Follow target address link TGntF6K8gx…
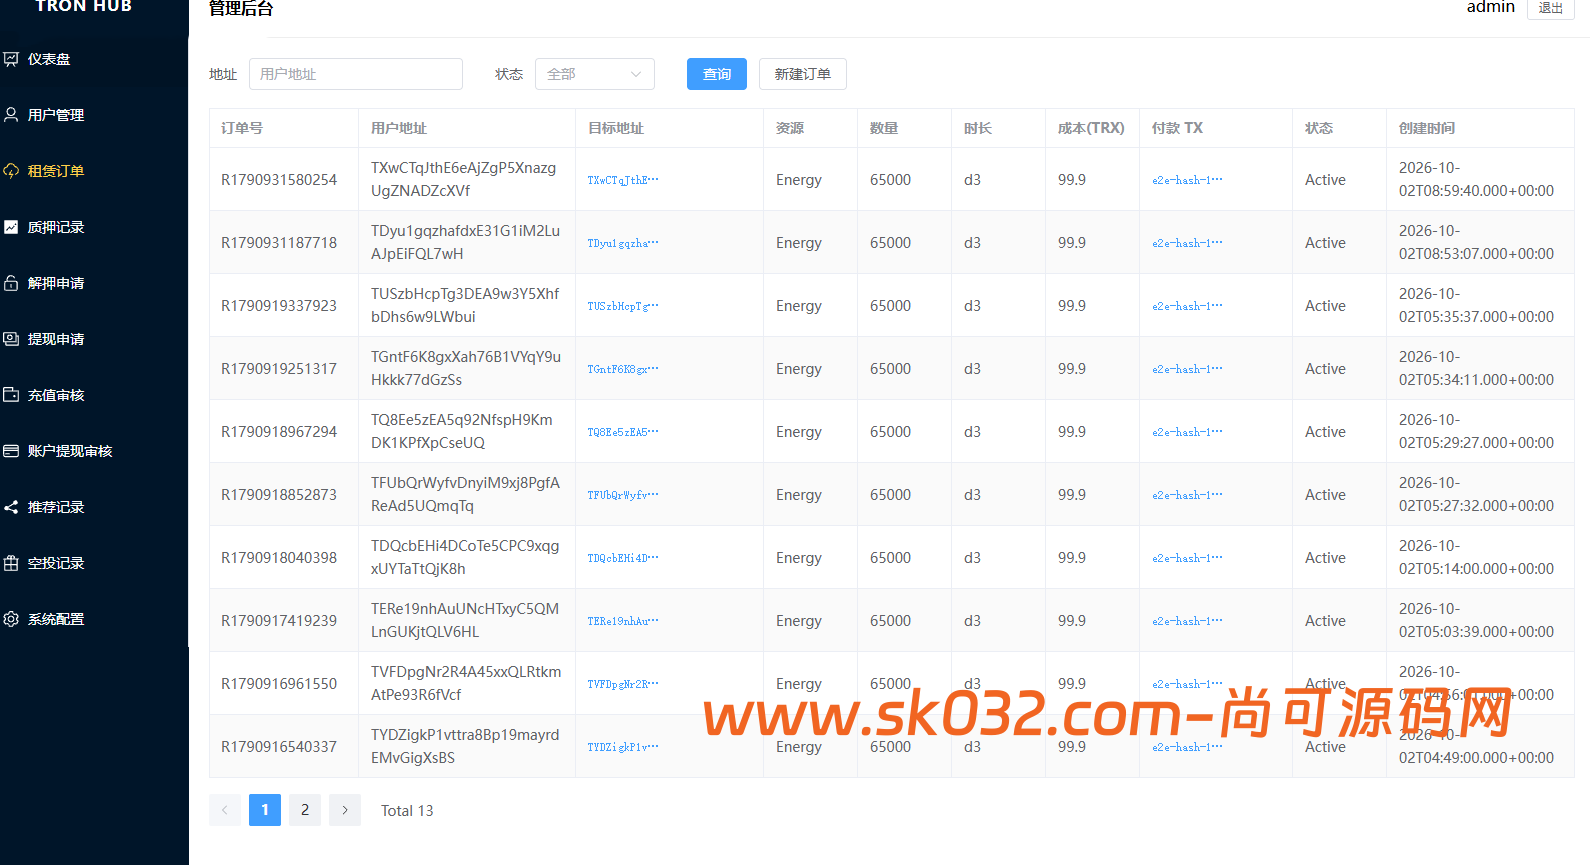Viewport: 1590px width, 865px height. tap(623, 369)
